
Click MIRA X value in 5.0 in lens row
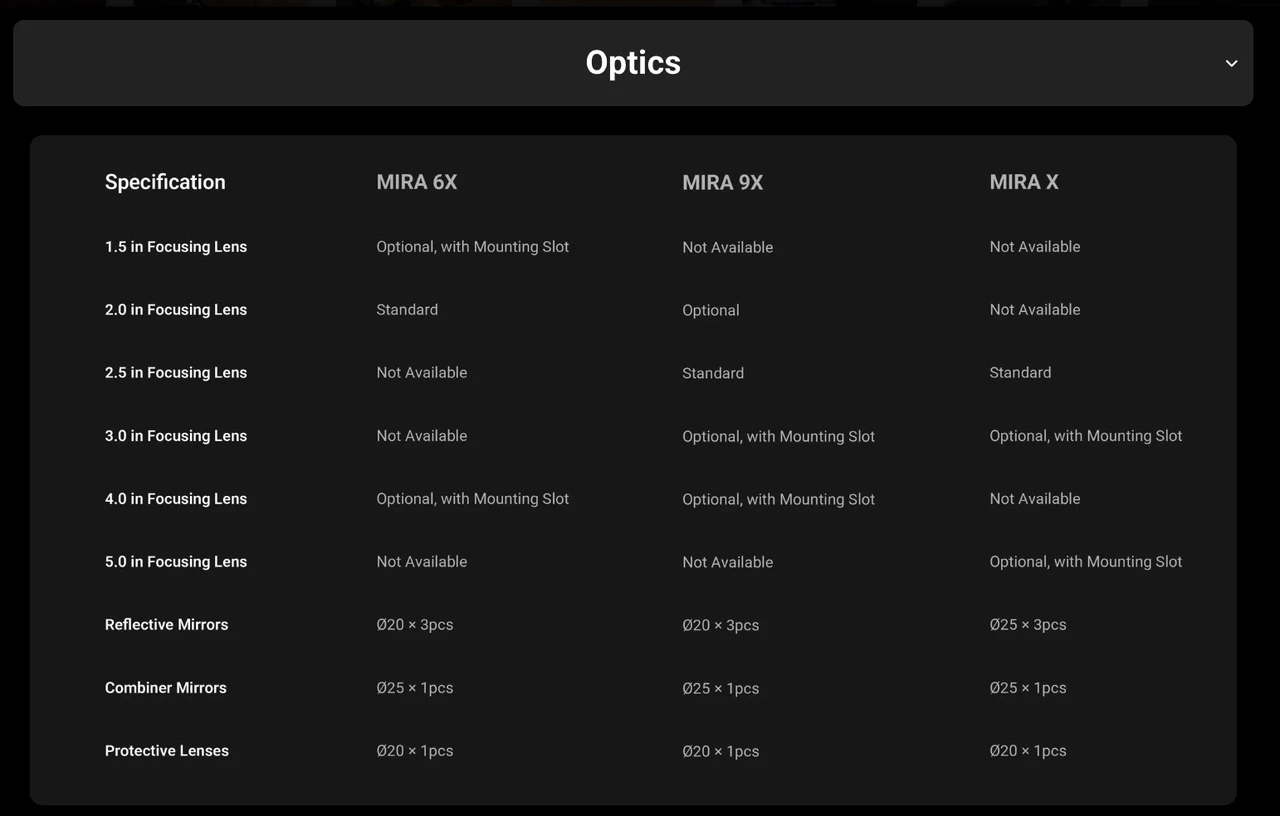pos(1086,562)
